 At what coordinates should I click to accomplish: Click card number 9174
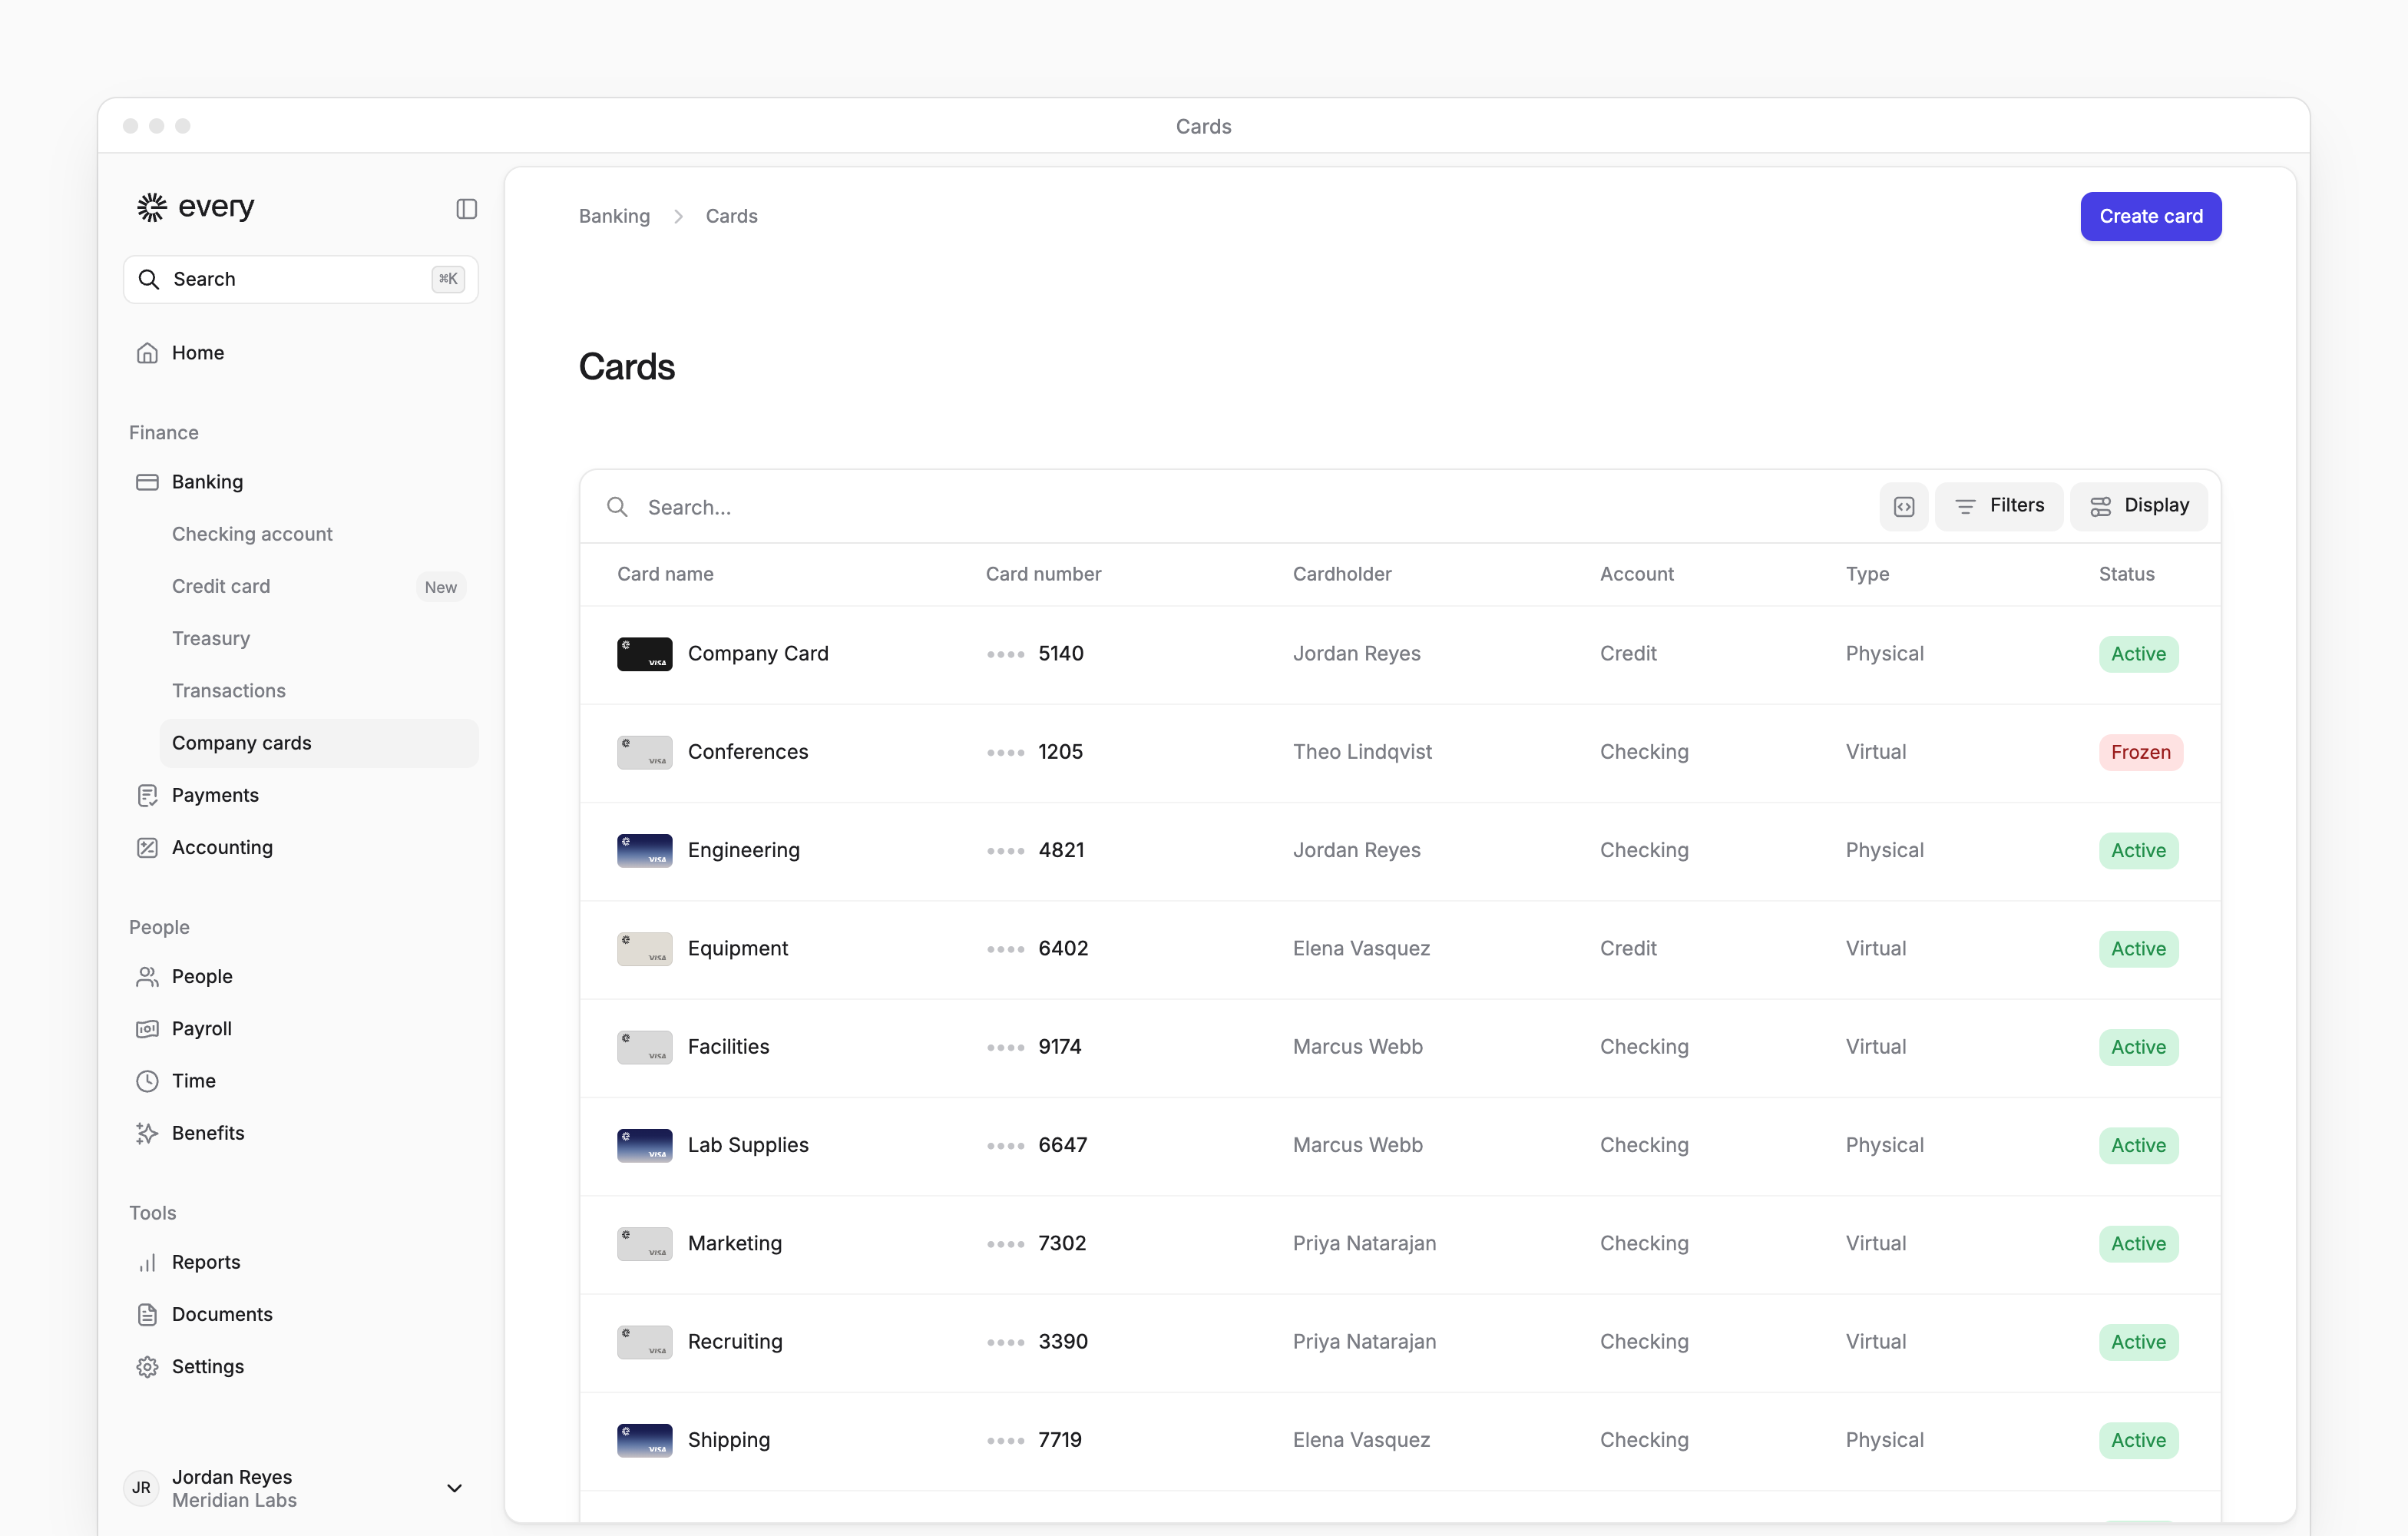click(1060, 1046)
